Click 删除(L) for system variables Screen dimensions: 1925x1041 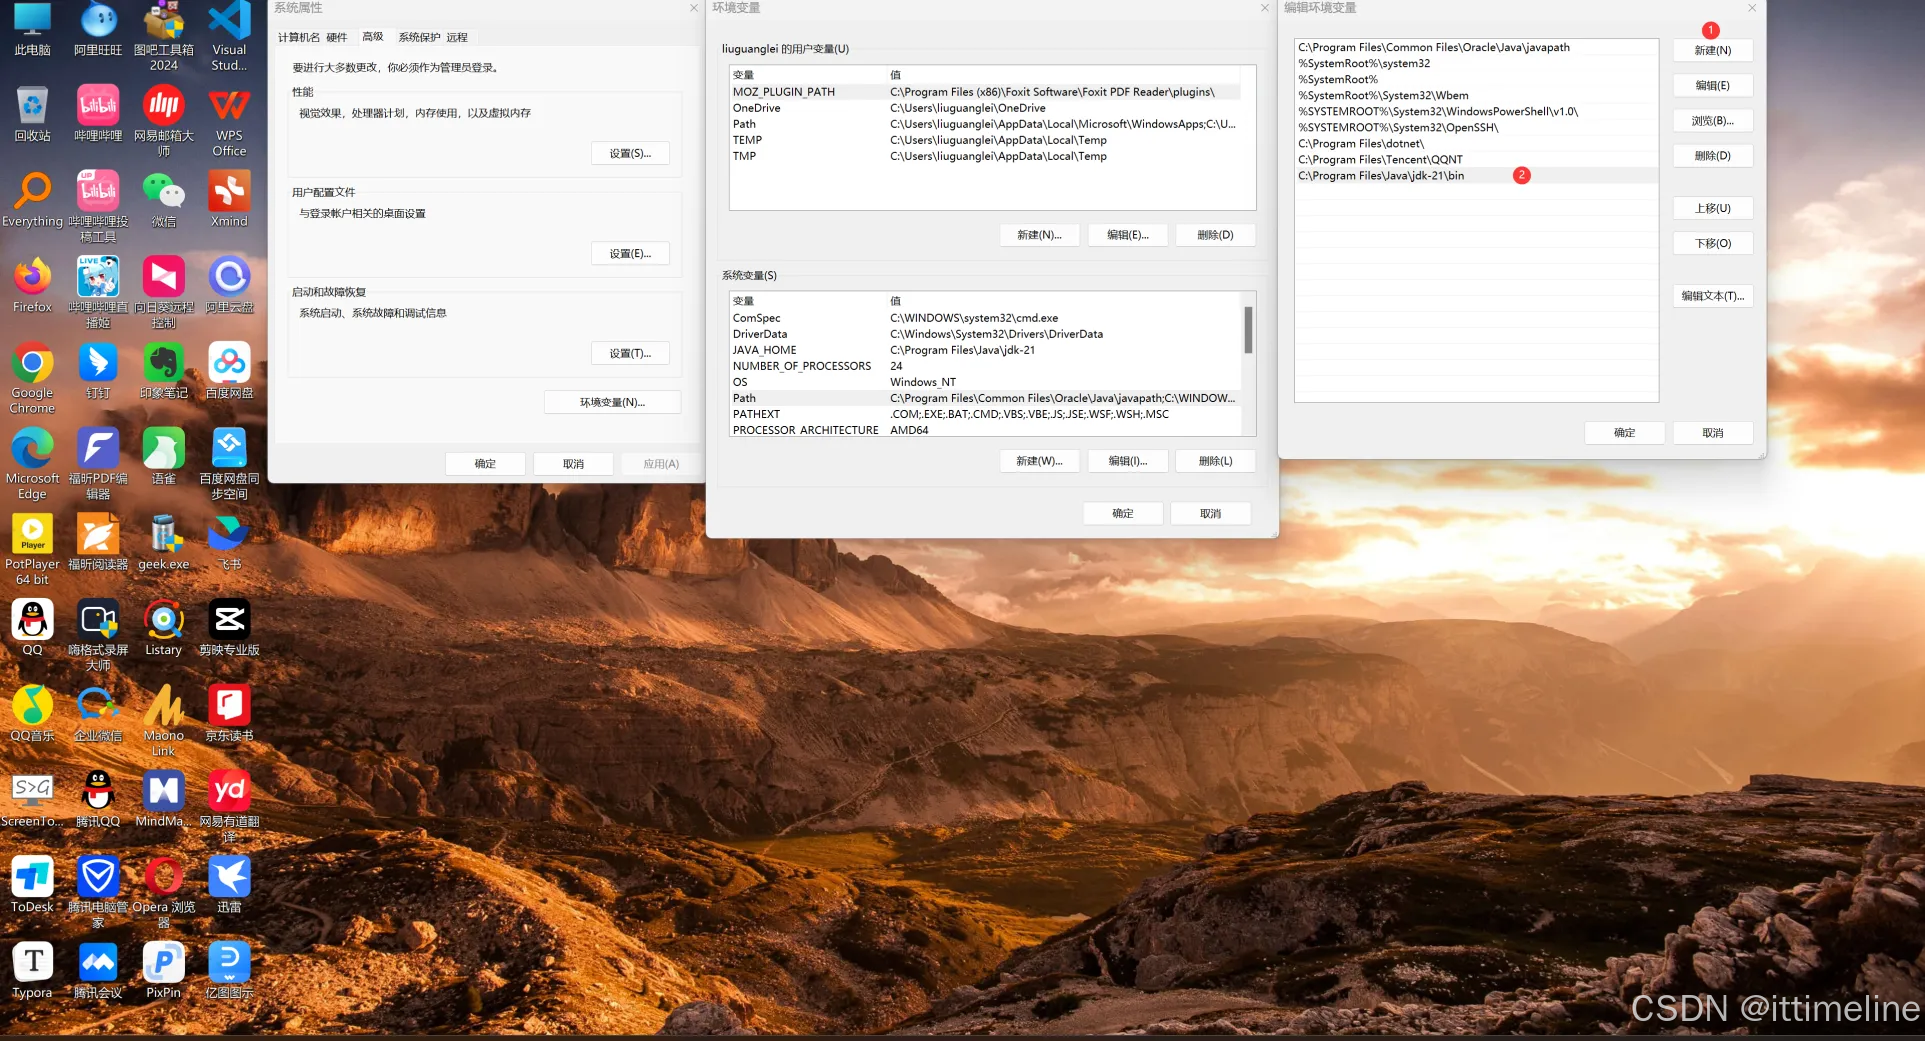click(x=1215, y=461)
